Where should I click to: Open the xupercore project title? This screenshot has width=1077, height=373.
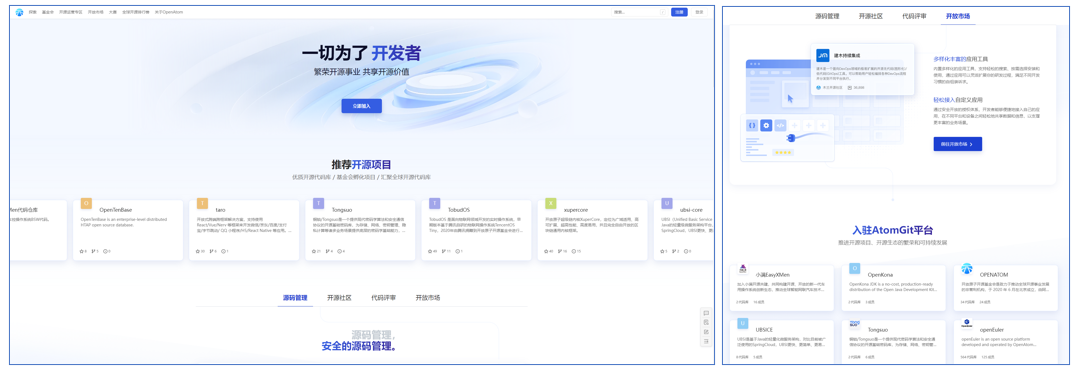pos(576,210)
